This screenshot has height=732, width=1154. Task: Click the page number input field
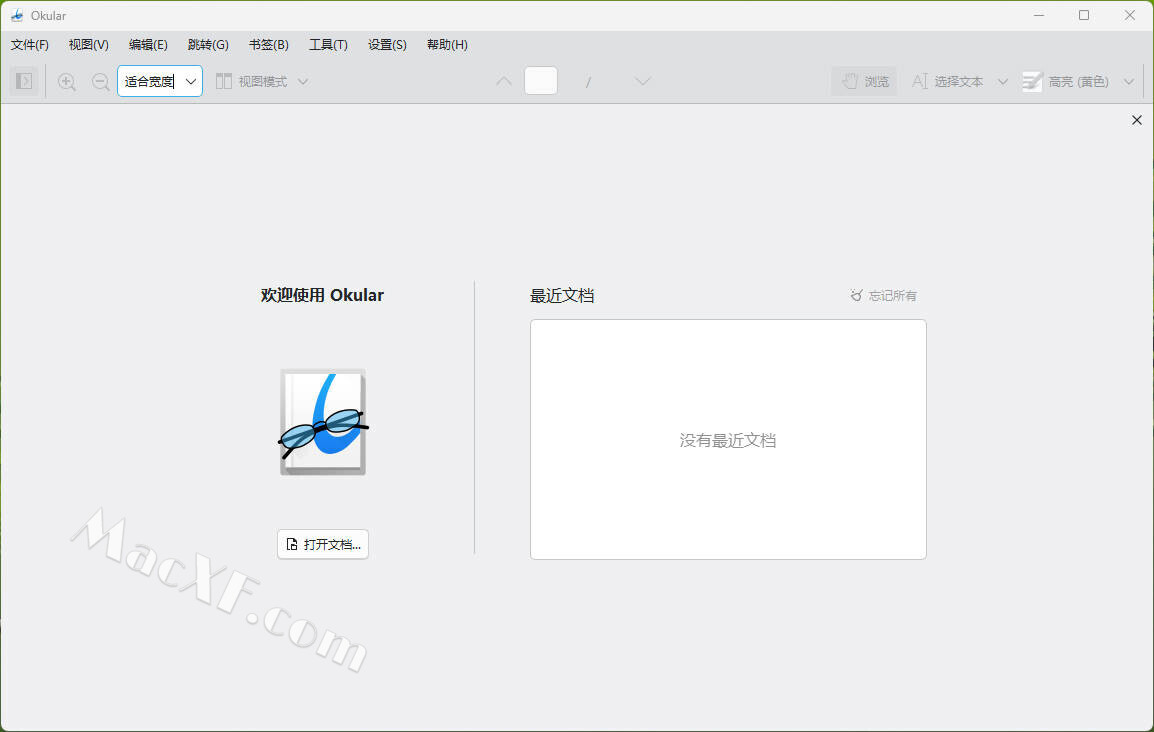(541, 81)
